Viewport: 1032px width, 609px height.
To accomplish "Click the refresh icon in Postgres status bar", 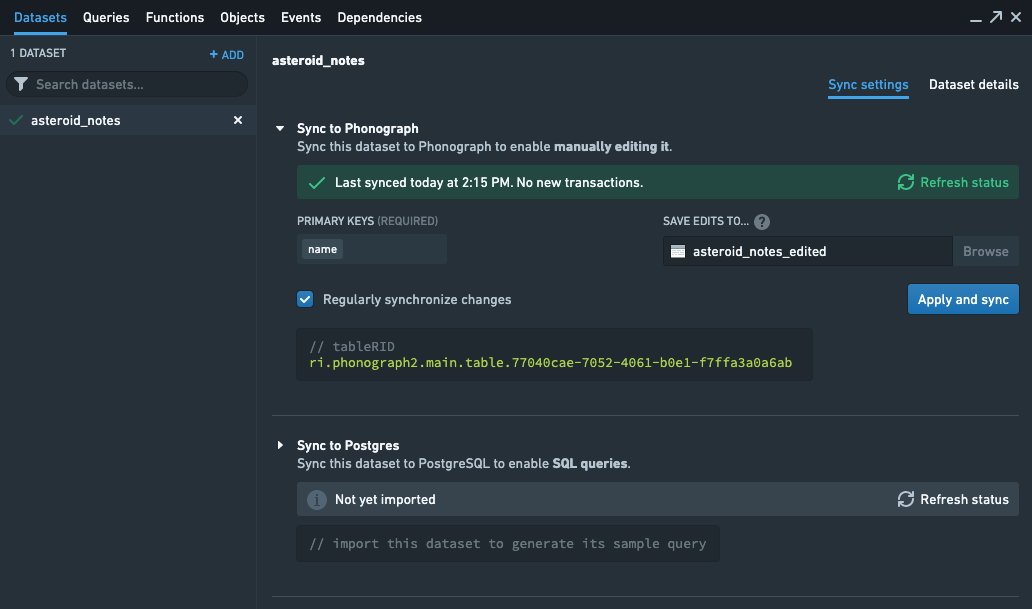I will [906, 500].
